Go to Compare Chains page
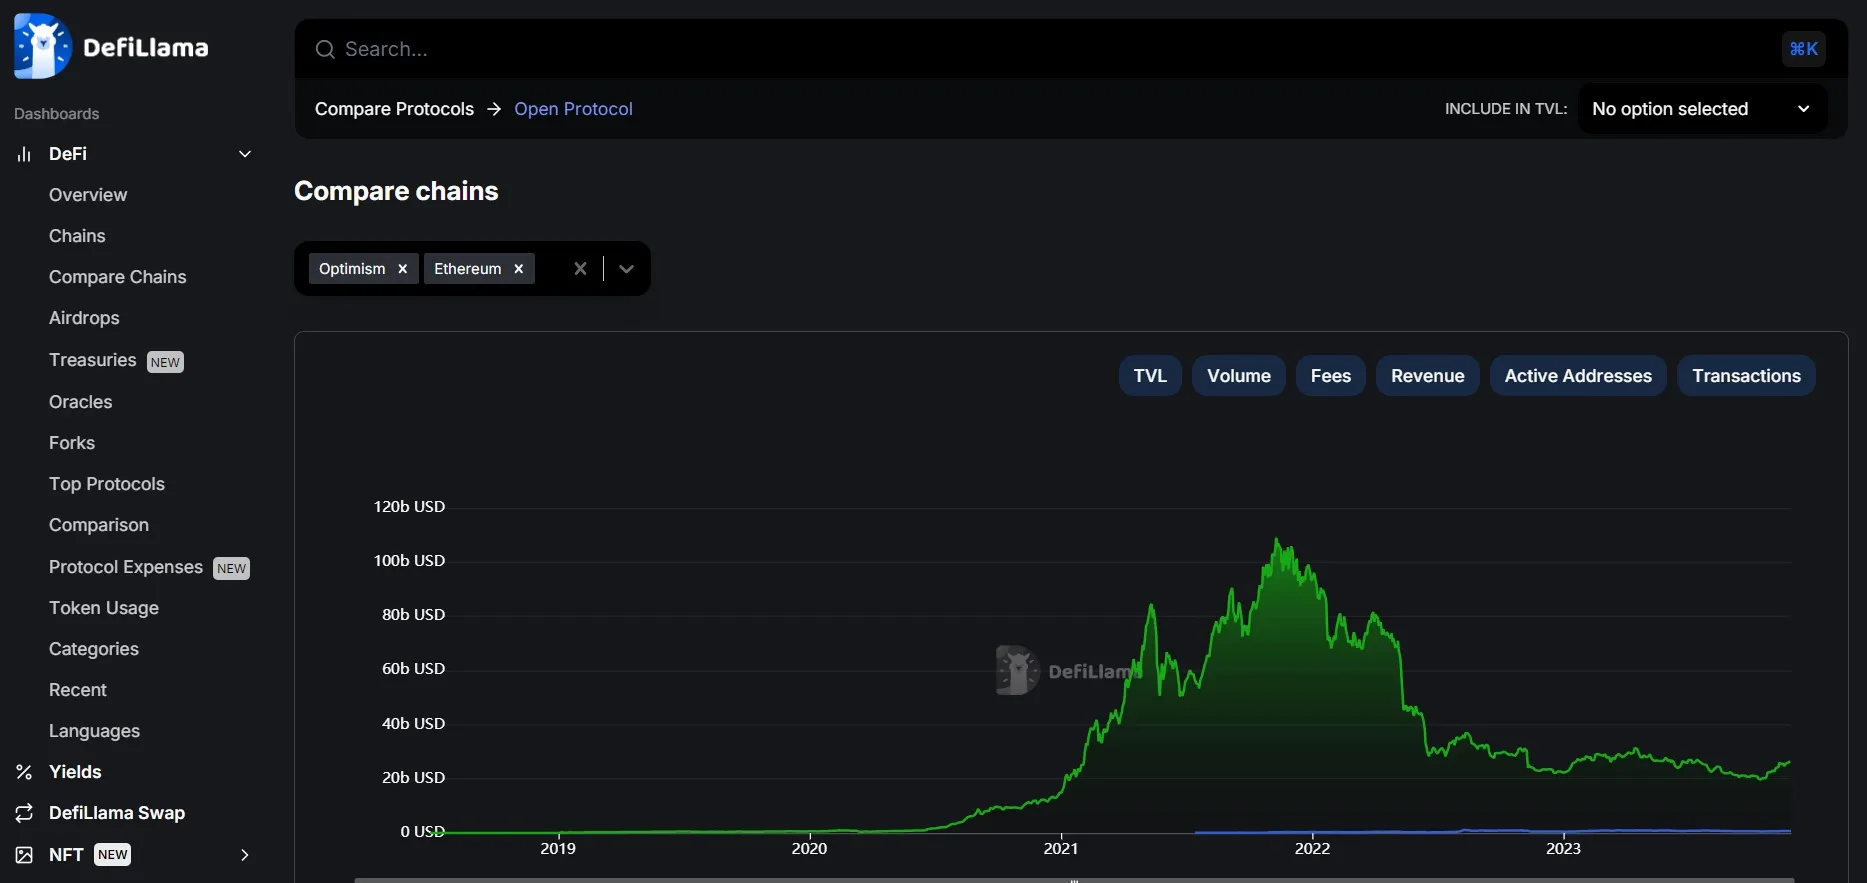The height and width of the screenshot is (883, 1867). click(117, 277)
